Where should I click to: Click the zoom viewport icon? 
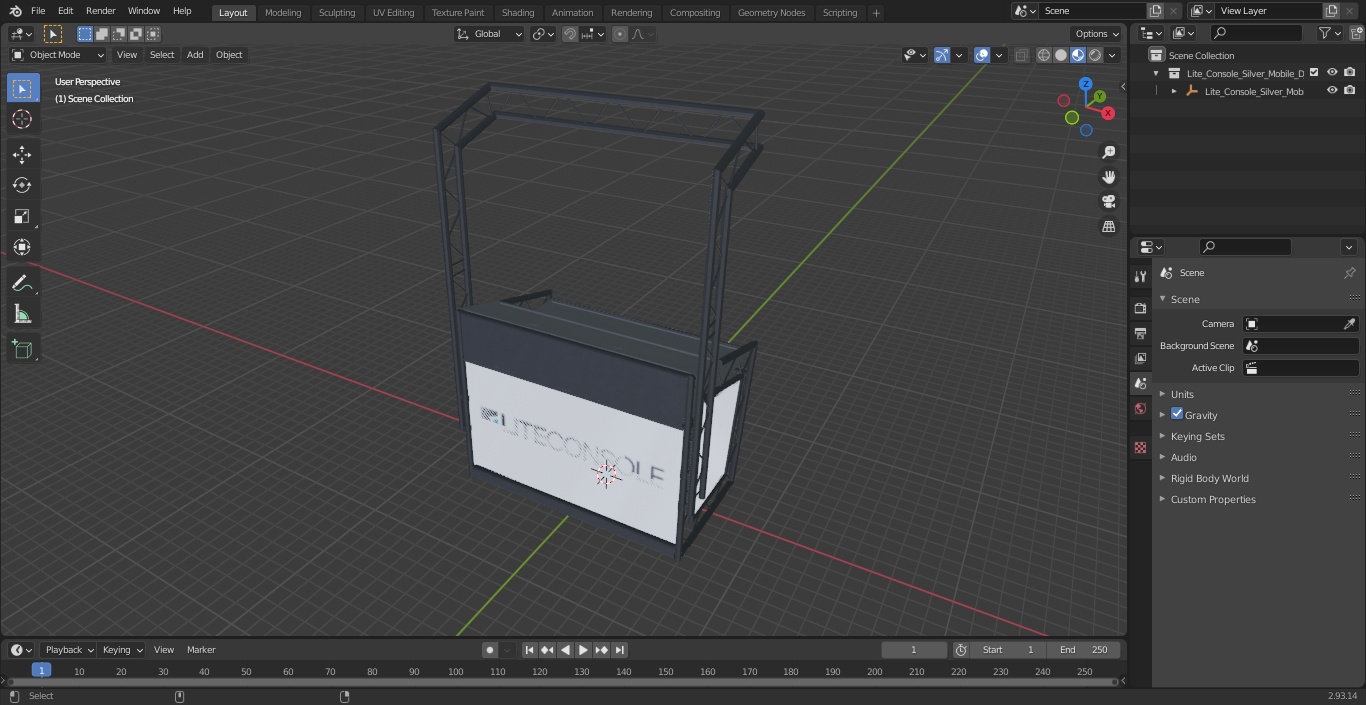click(x=1108, y=152)
